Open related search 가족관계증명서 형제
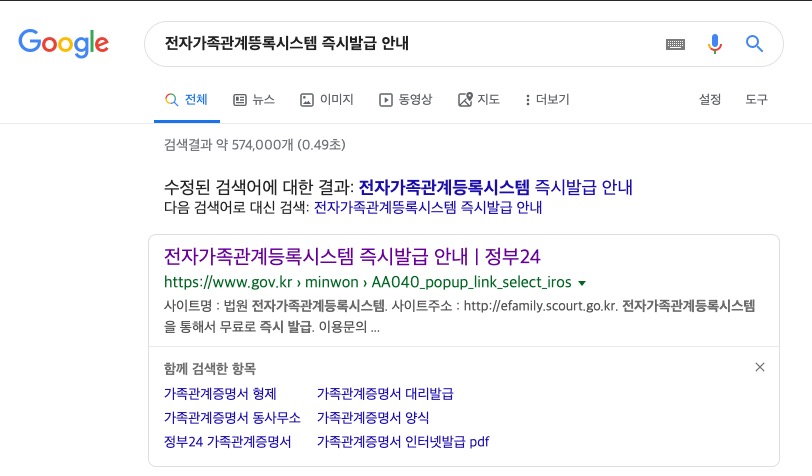 tap(220, 394)
